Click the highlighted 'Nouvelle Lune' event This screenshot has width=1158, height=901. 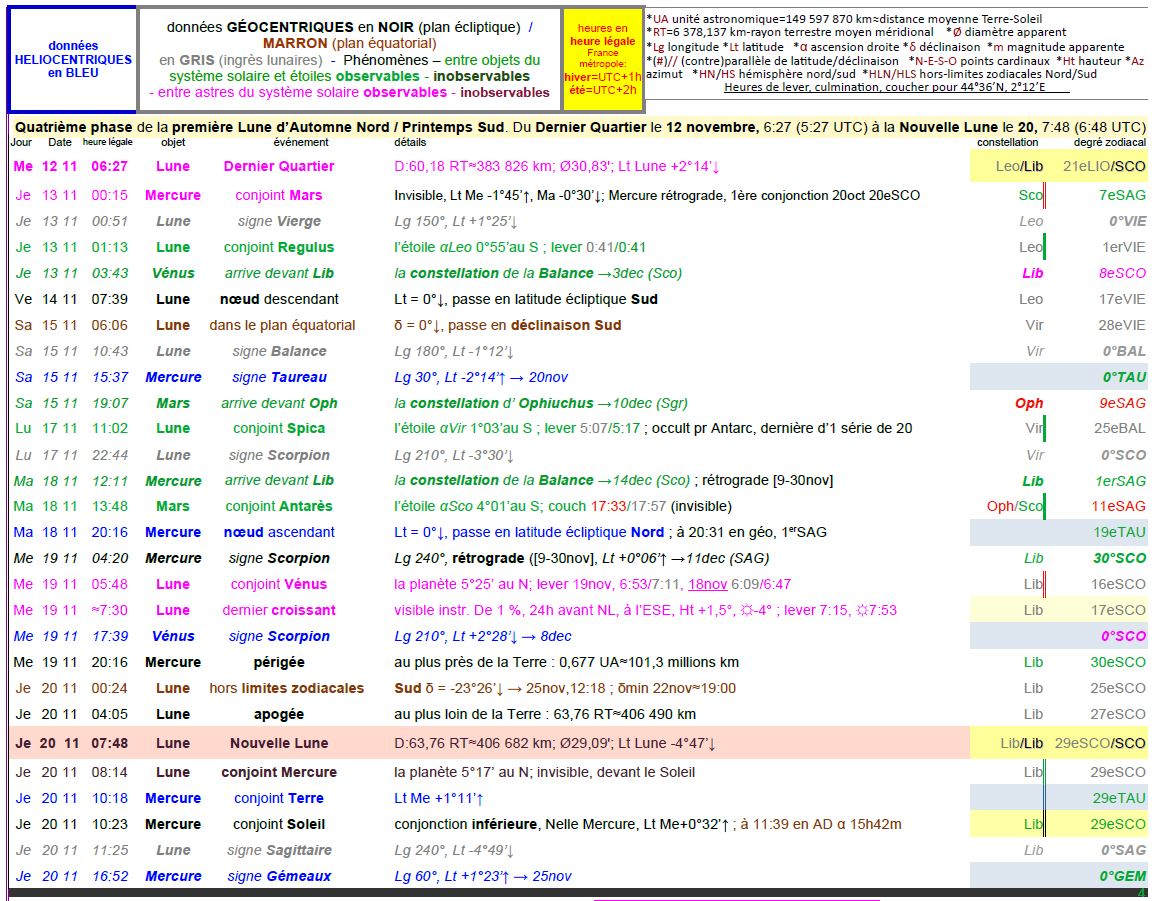tap(278, 743)
